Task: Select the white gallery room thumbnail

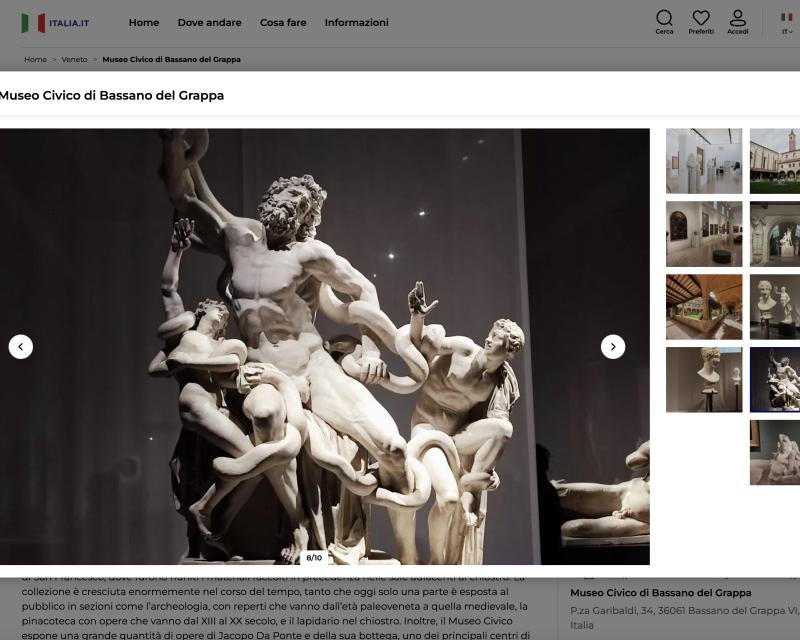Action: click(704, 161)
